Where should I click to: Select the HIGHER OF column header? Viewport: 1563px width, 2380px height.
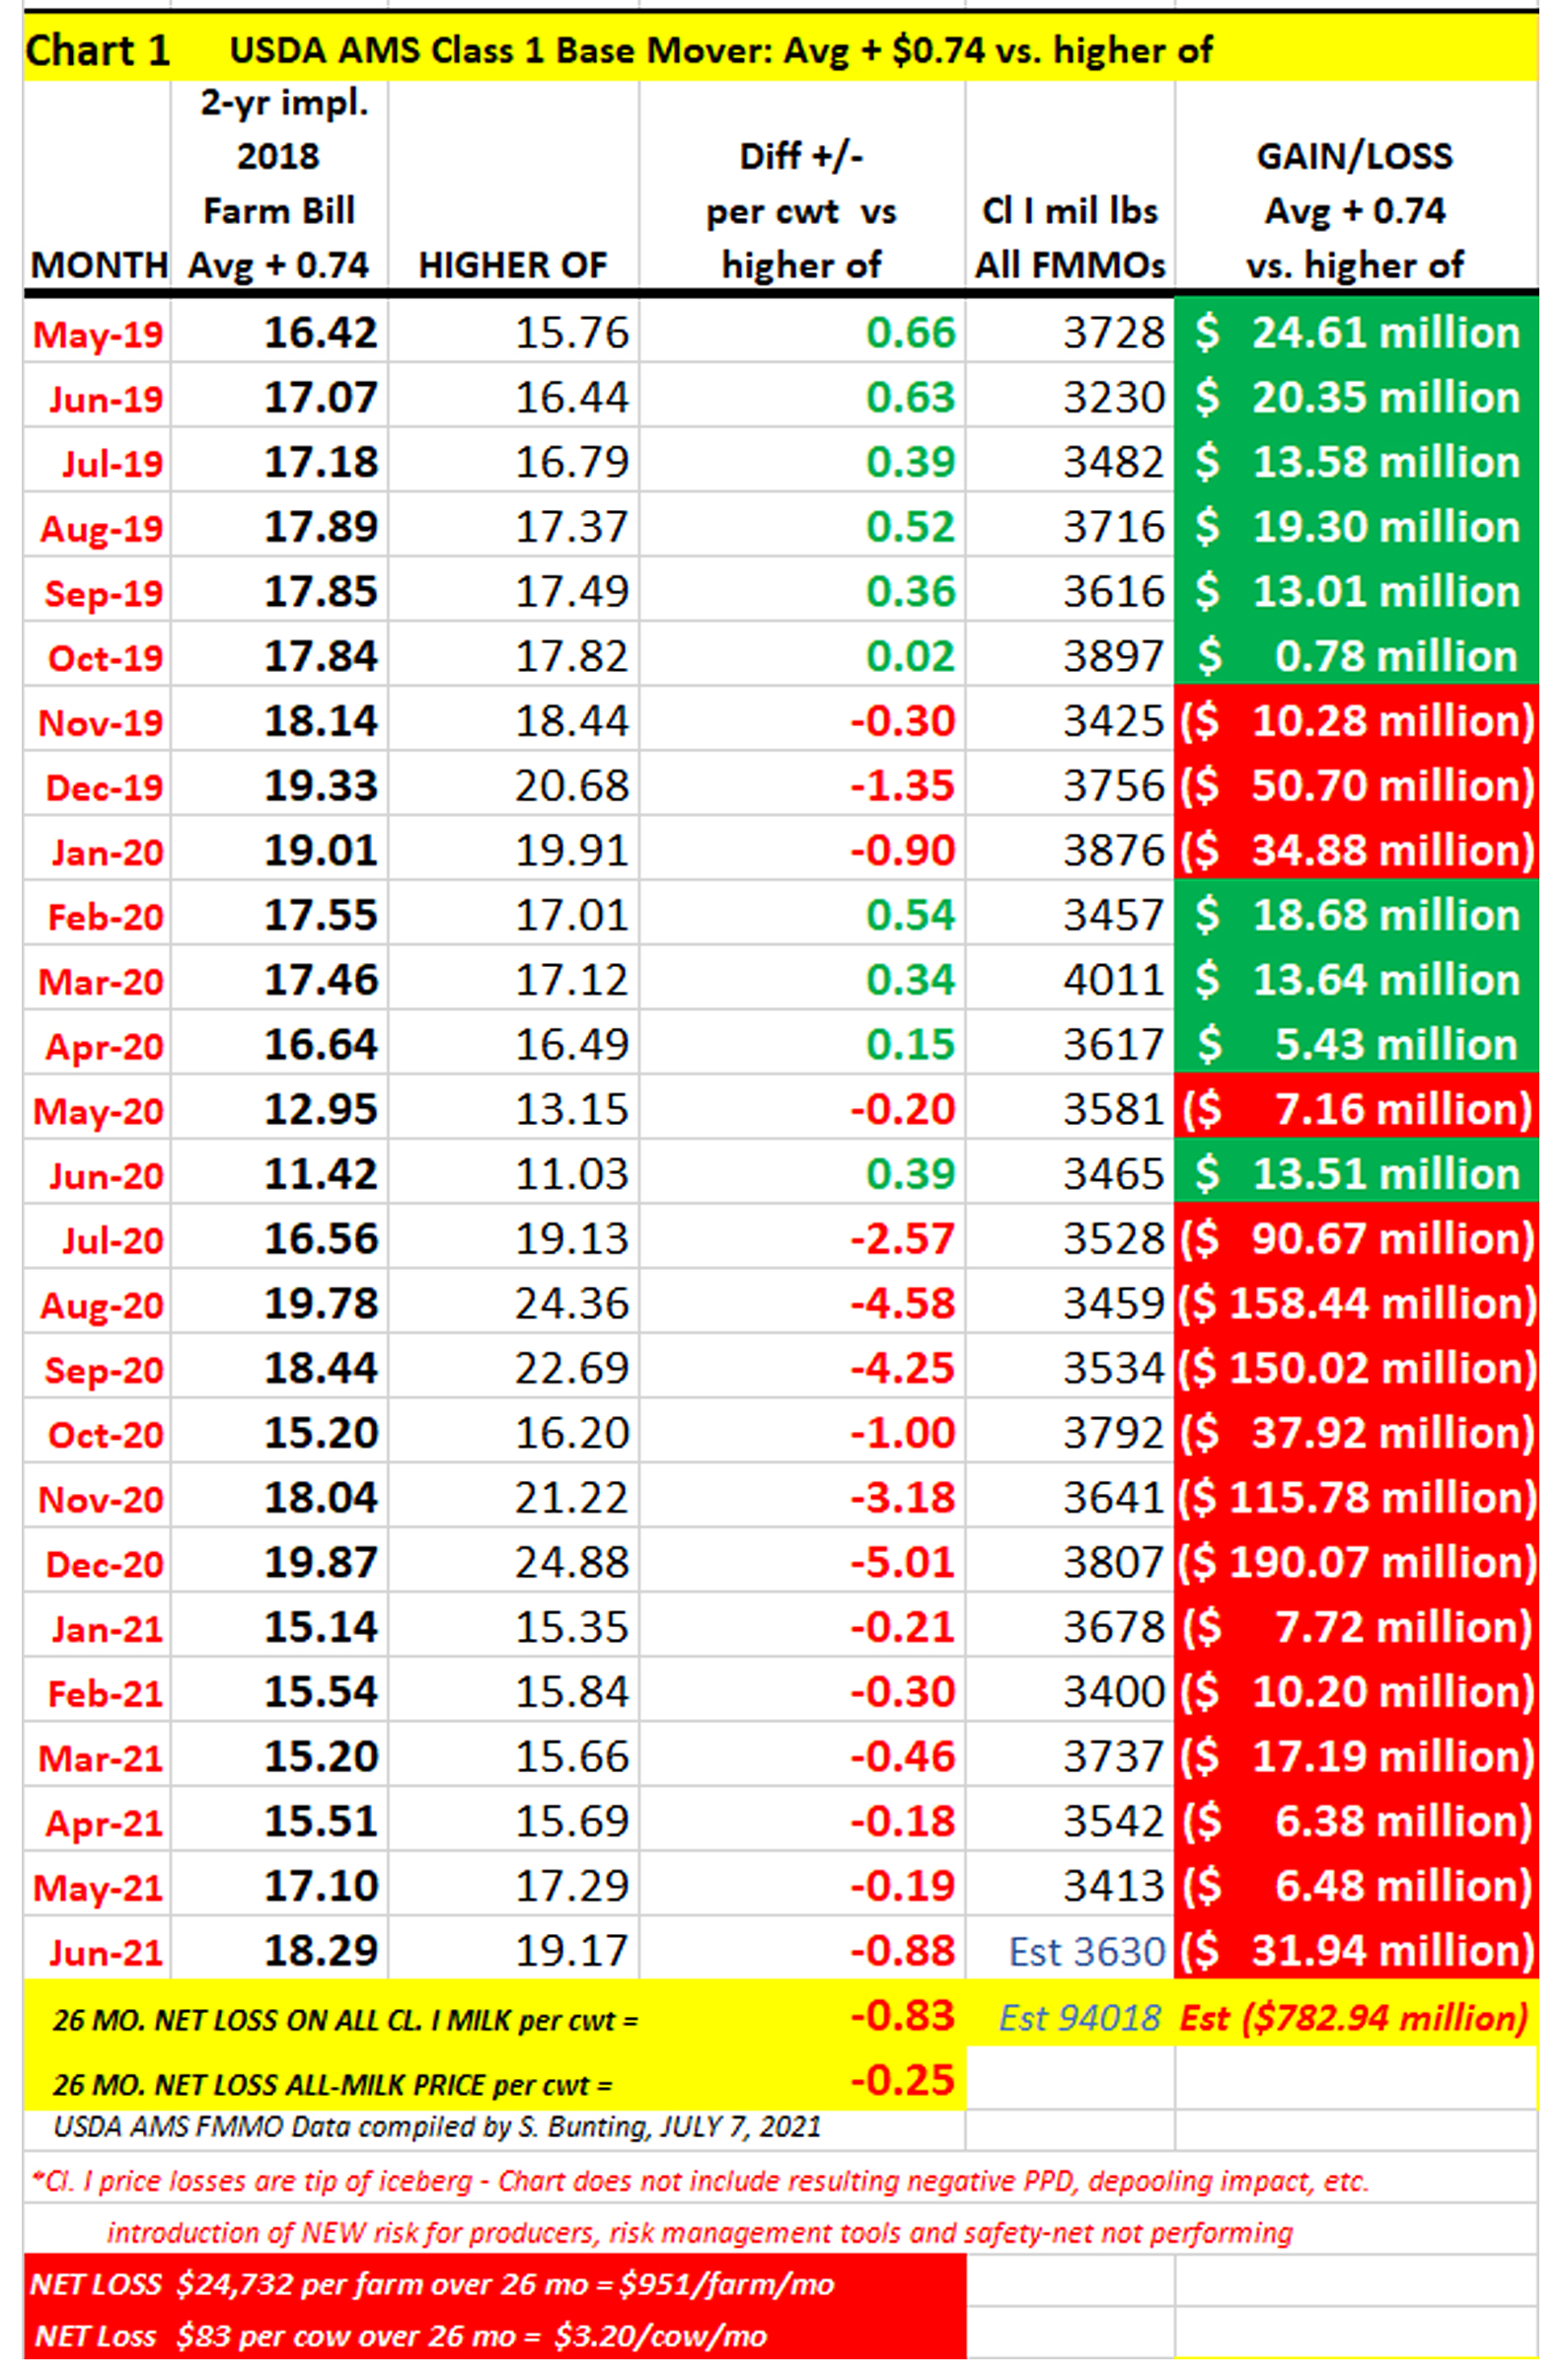tap(512, 265)
